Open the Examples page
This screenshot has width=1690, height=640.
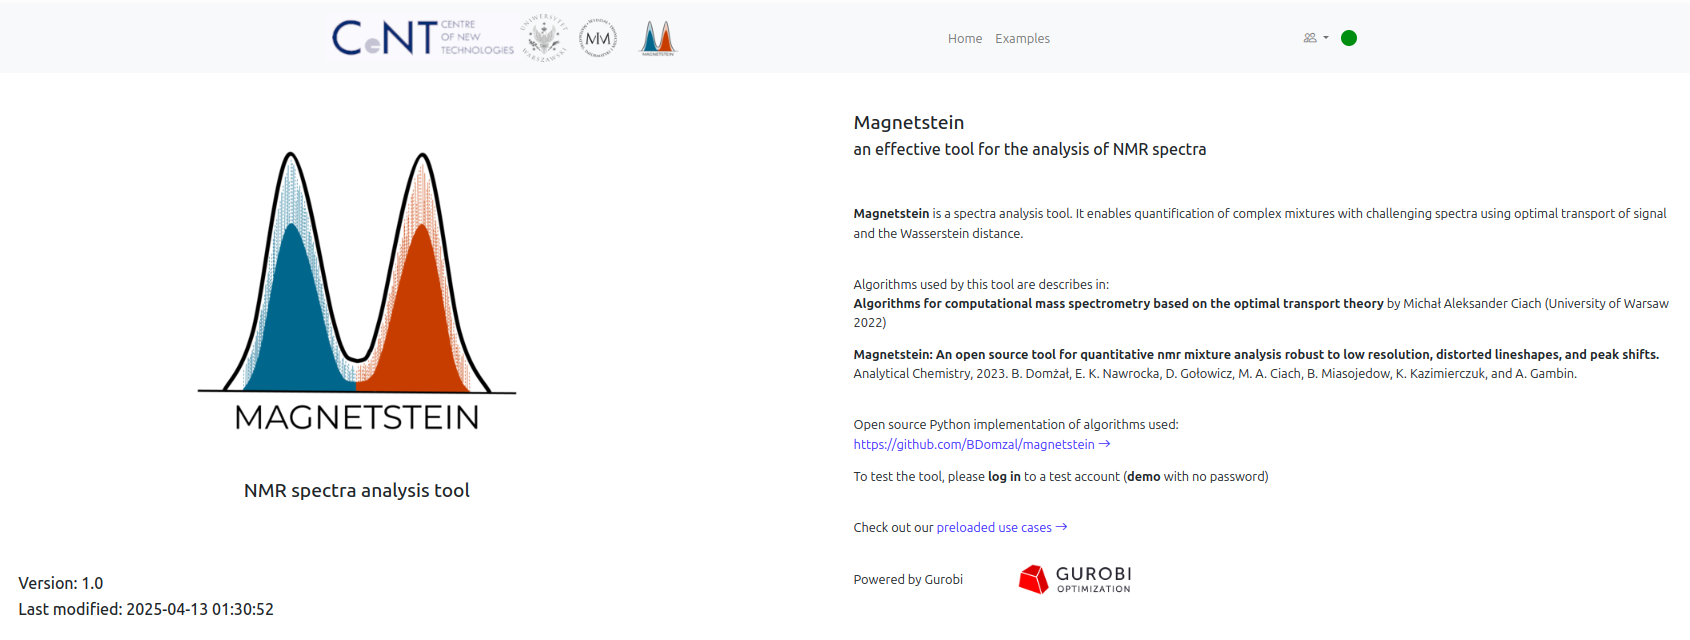[1022, 39]
